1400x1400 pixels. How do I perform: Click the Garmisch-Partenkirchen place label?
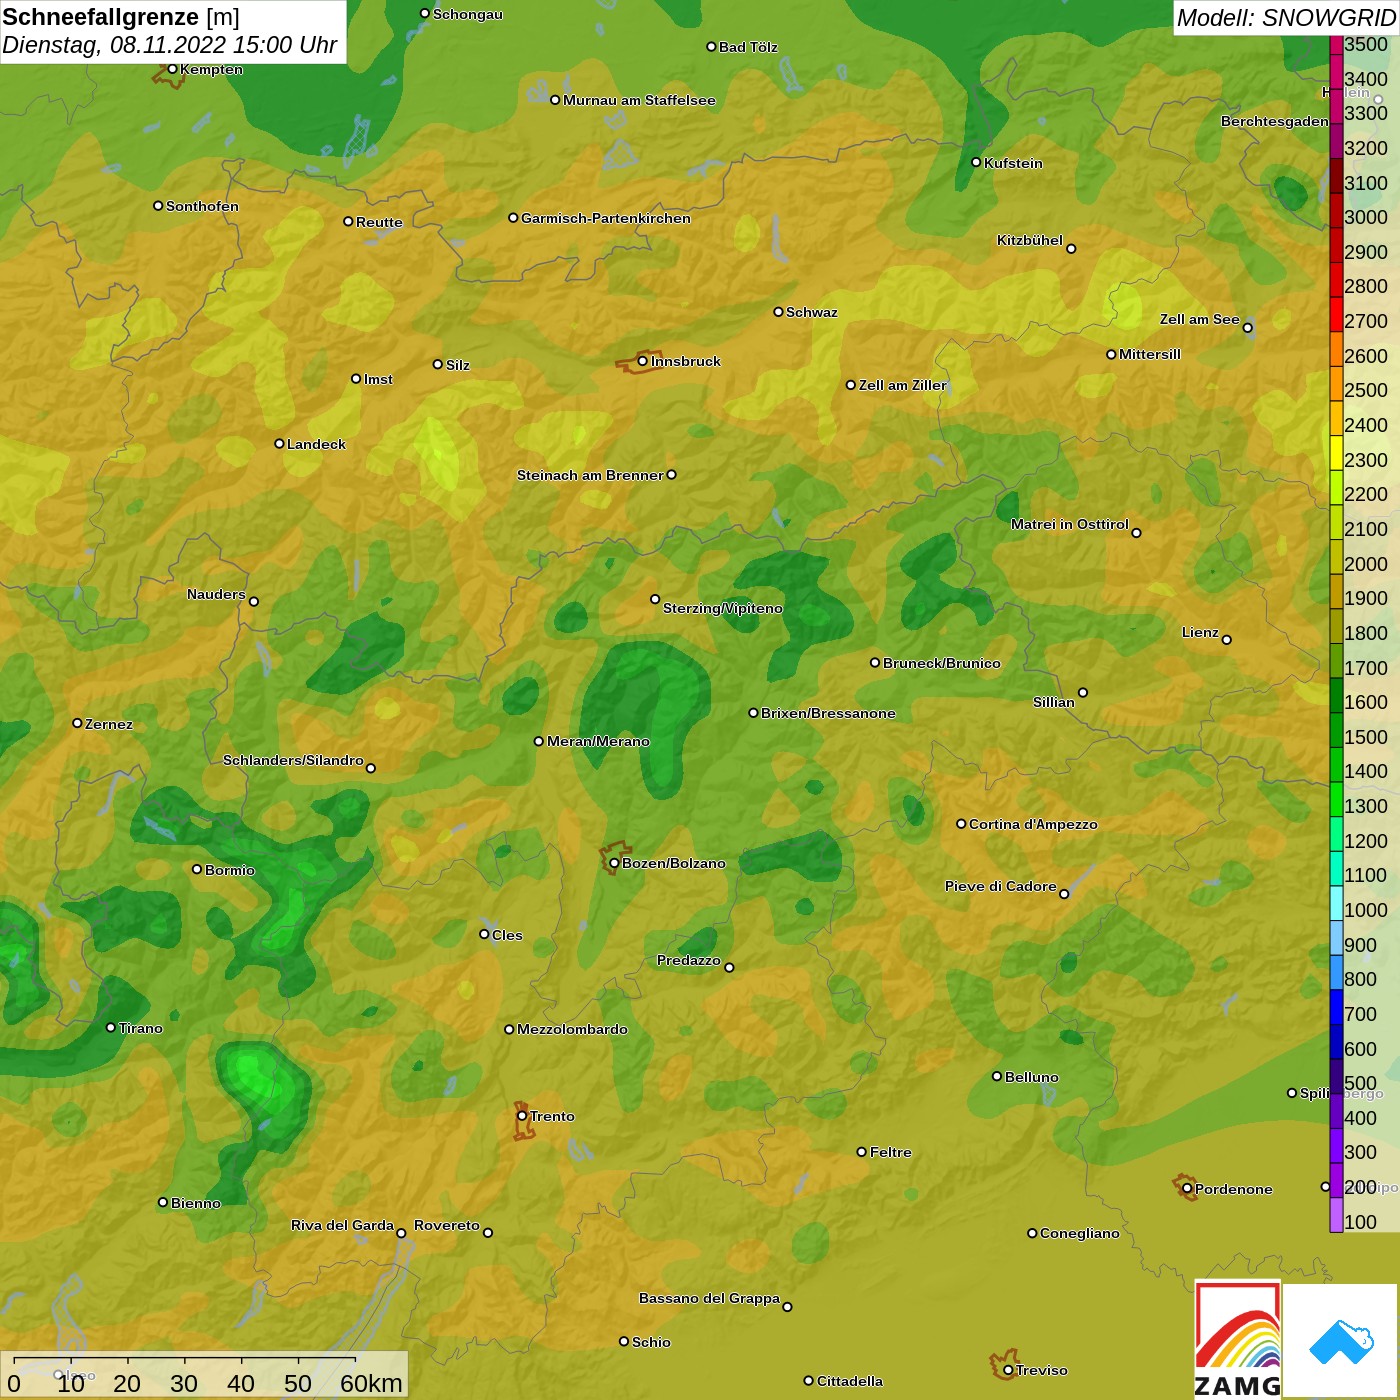point(605,218)
